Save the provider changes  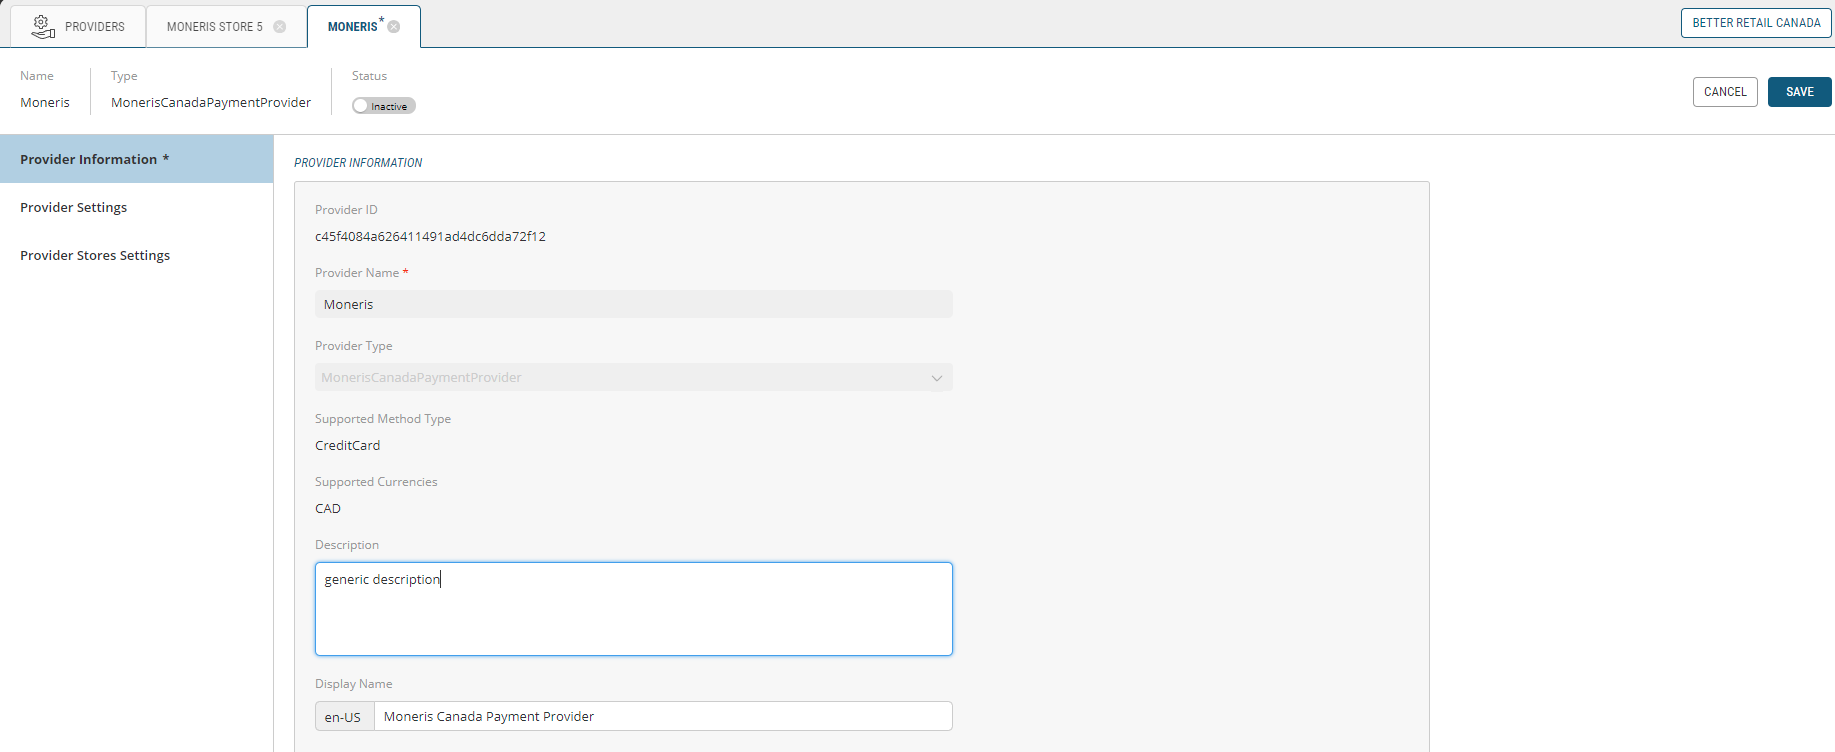coord(1799,92)
